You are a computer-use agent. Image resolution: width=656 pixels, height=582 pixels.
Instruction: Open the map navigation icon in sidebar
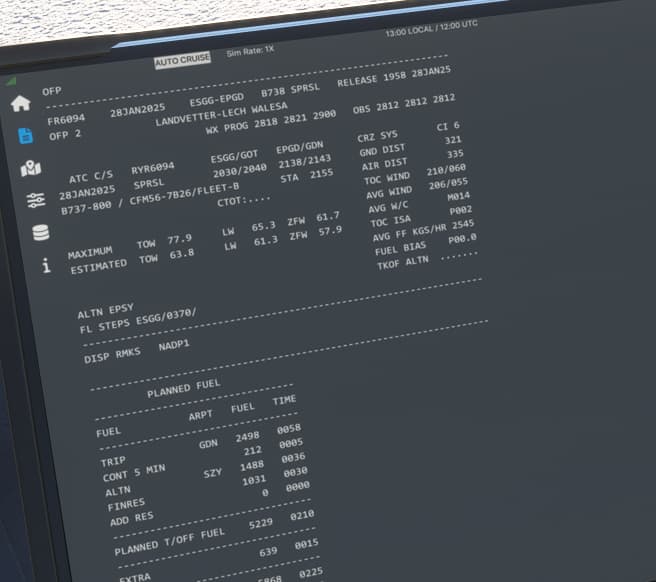click(x=31, y=168)
